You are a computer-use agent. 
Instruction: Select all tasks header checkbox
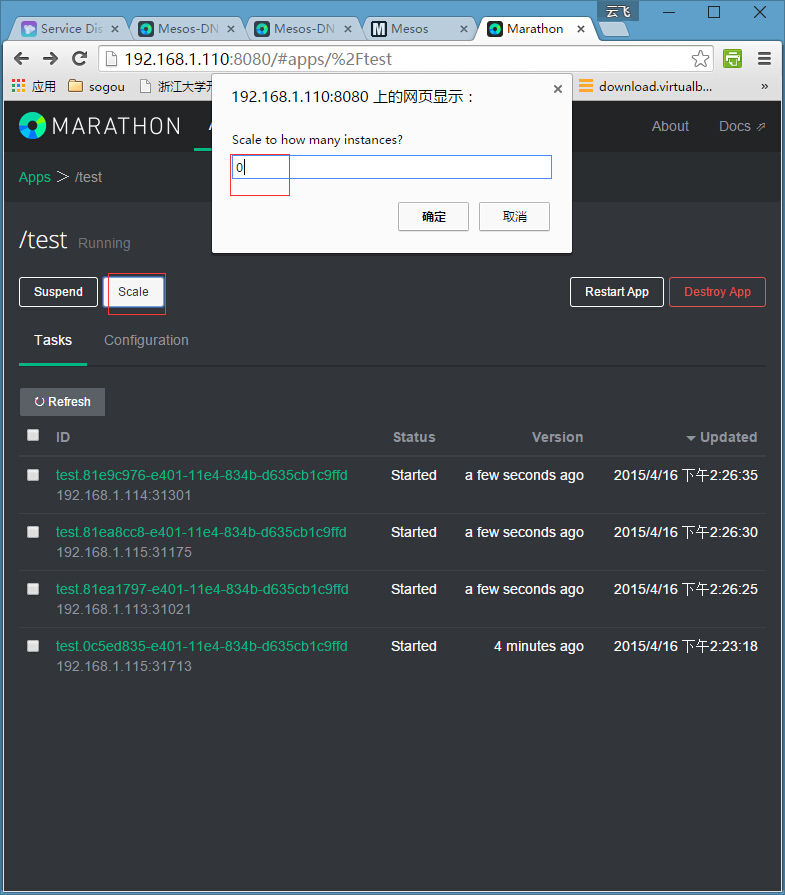pos(33,436)
